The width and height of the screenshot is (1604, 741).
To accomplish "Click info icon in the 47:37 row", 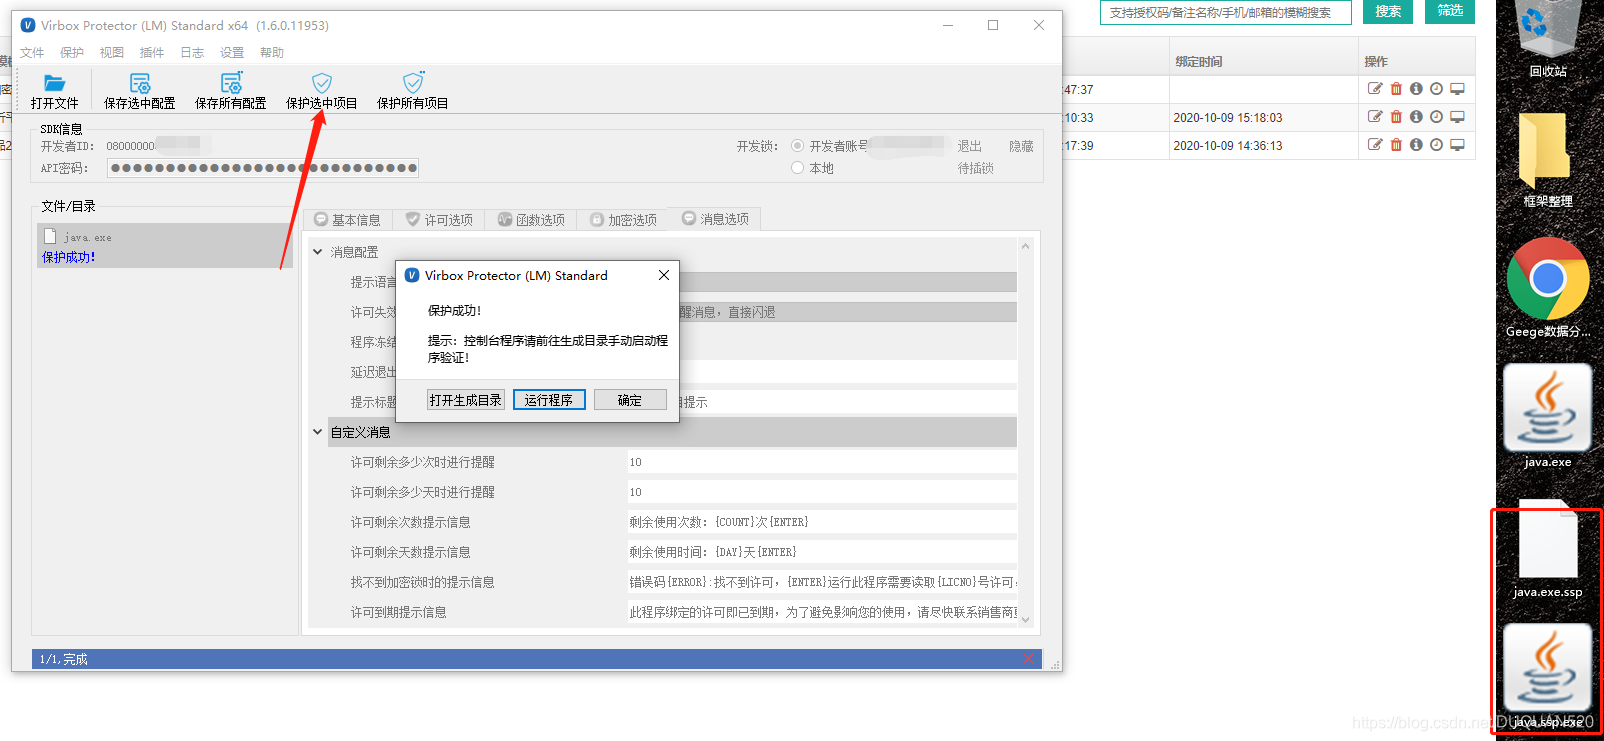I will point(1416,89).
